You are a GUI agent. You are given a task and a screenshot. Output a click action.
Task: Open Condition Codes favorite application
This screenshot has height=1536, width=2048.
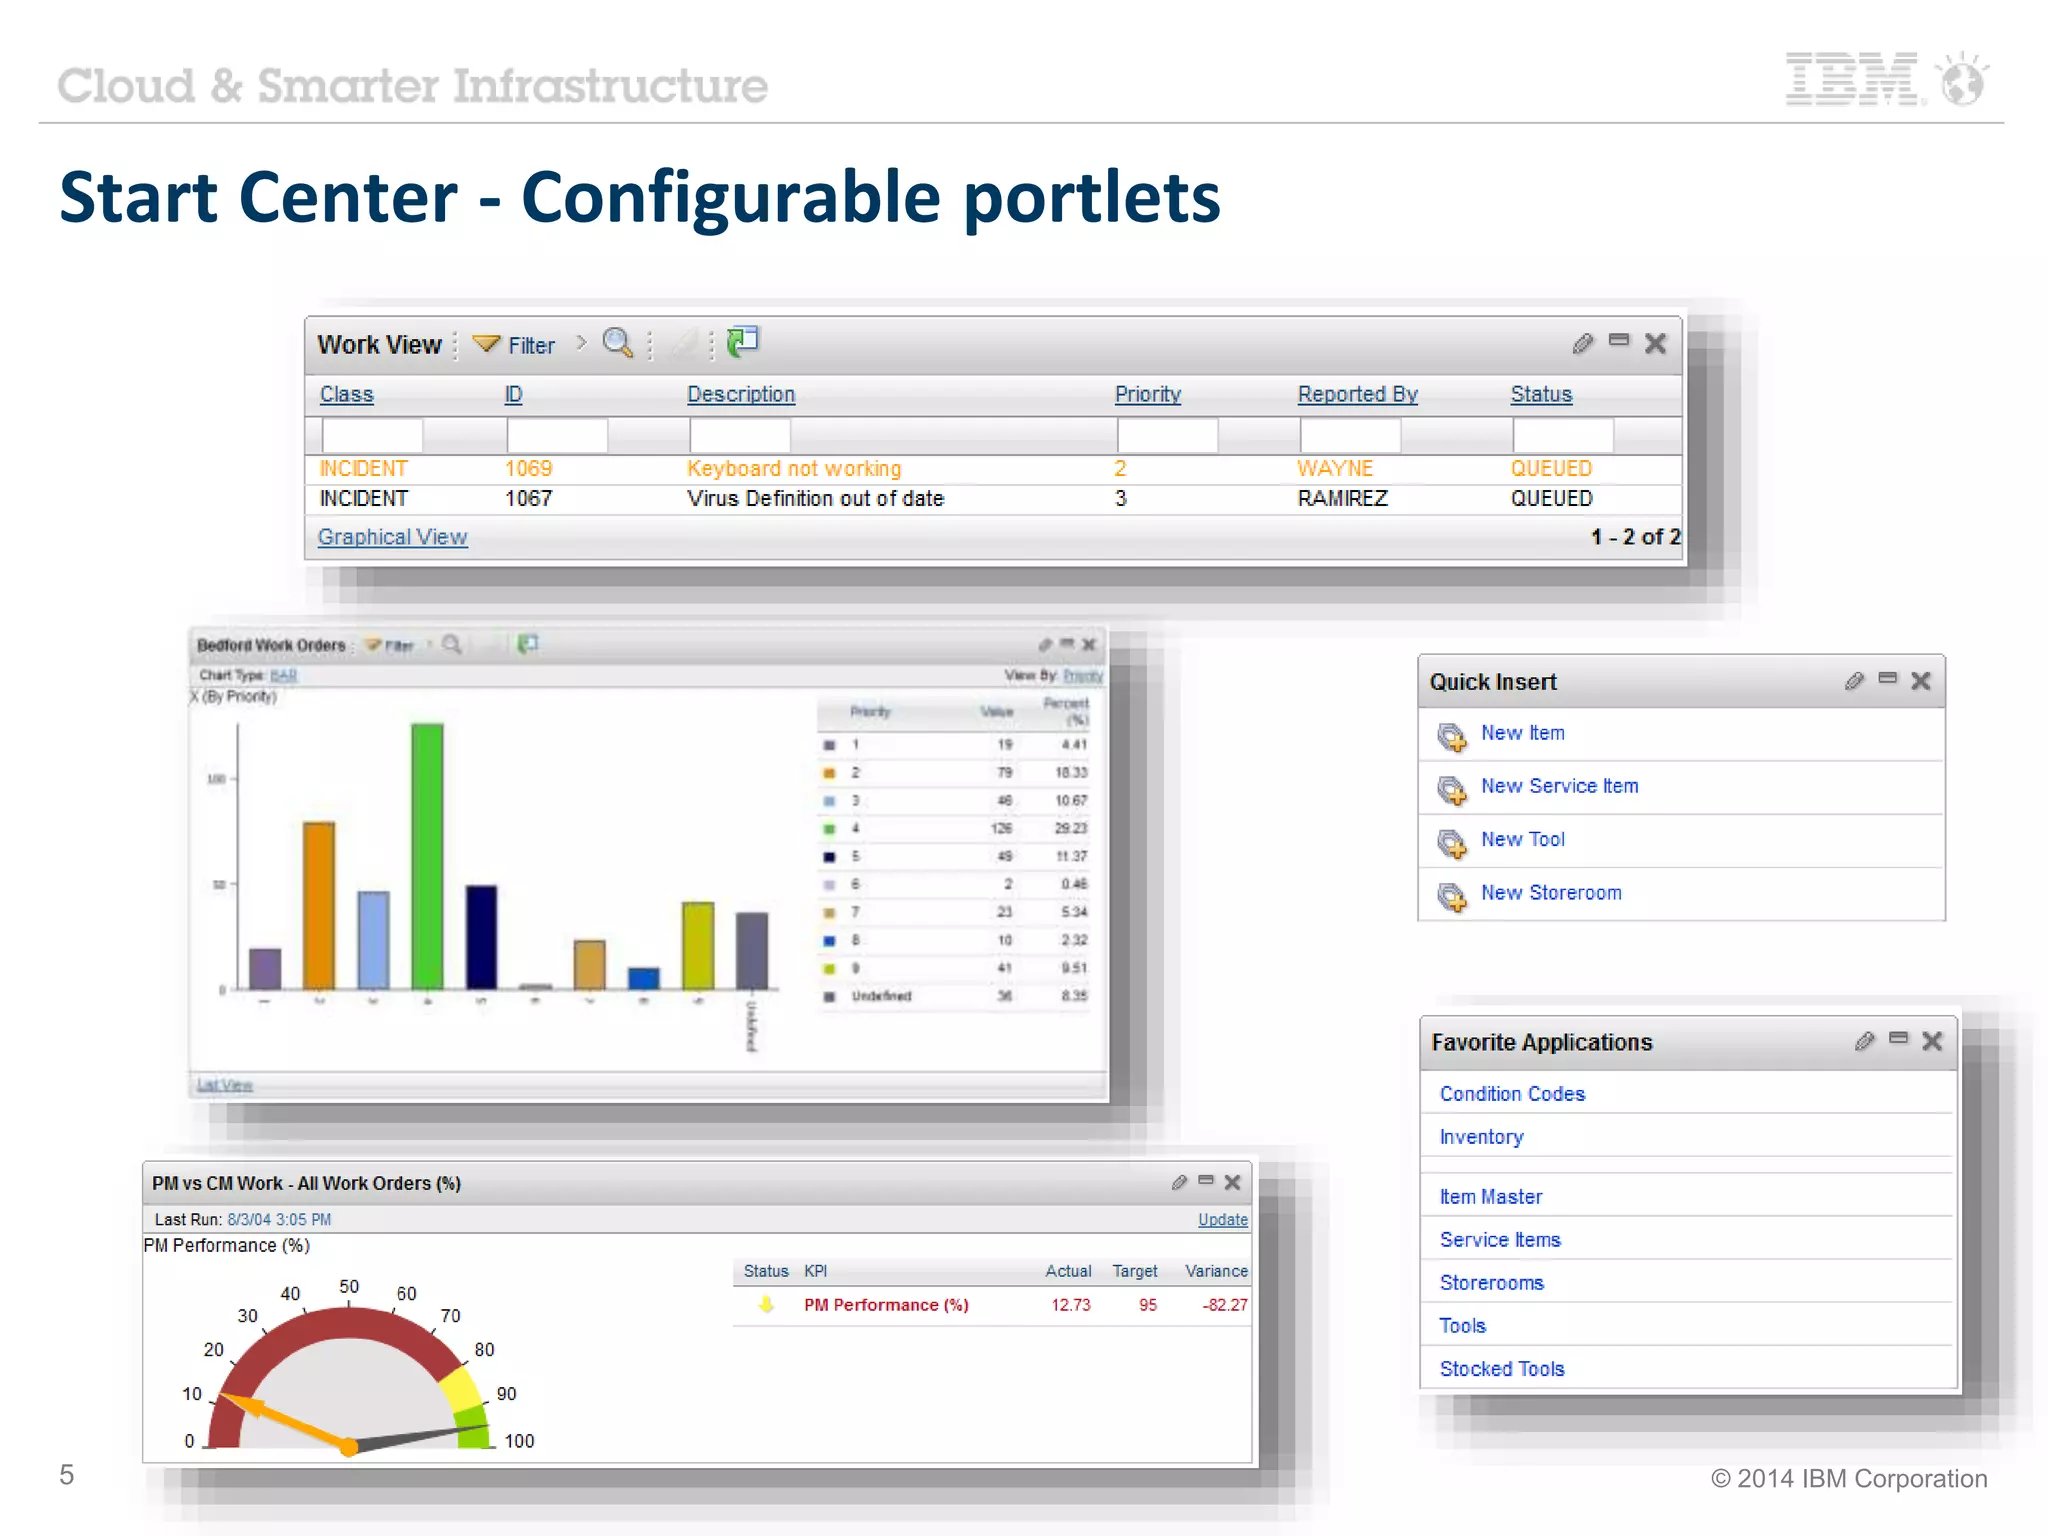[1511, 1094]
